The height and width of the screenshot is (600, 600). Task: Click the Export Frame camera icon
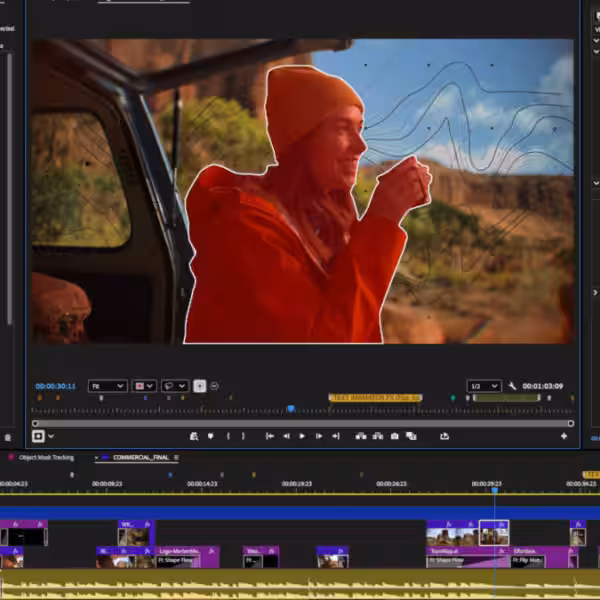point(395,436)
